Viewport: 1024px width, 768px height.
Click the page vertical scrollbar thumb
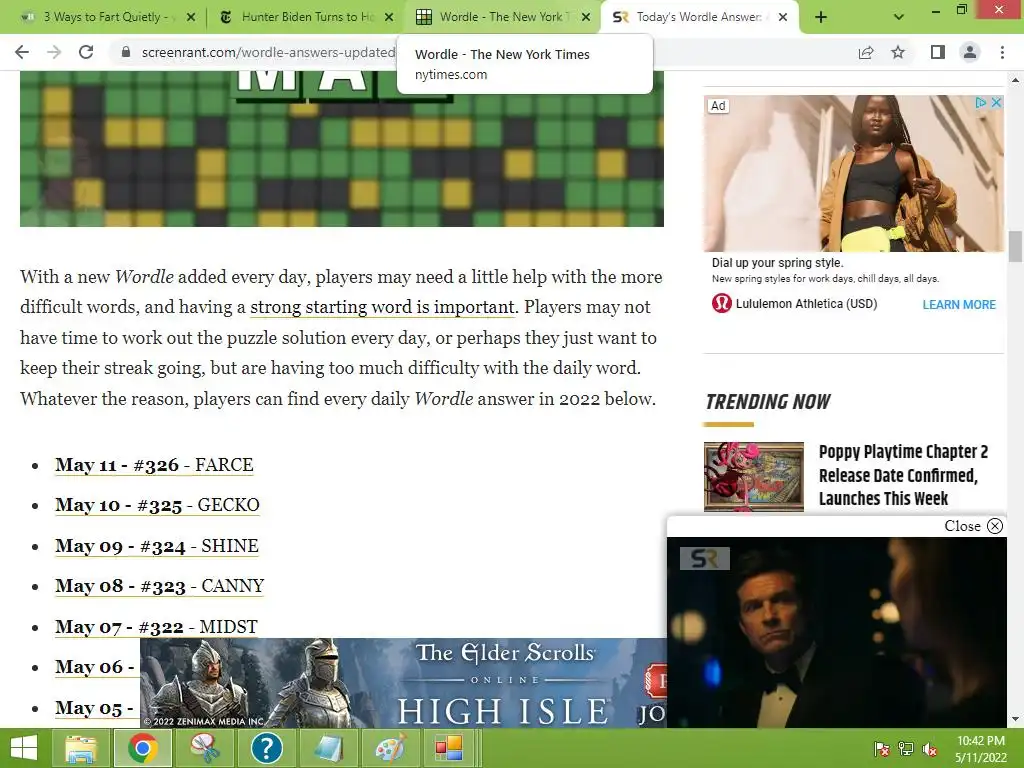1015,246
